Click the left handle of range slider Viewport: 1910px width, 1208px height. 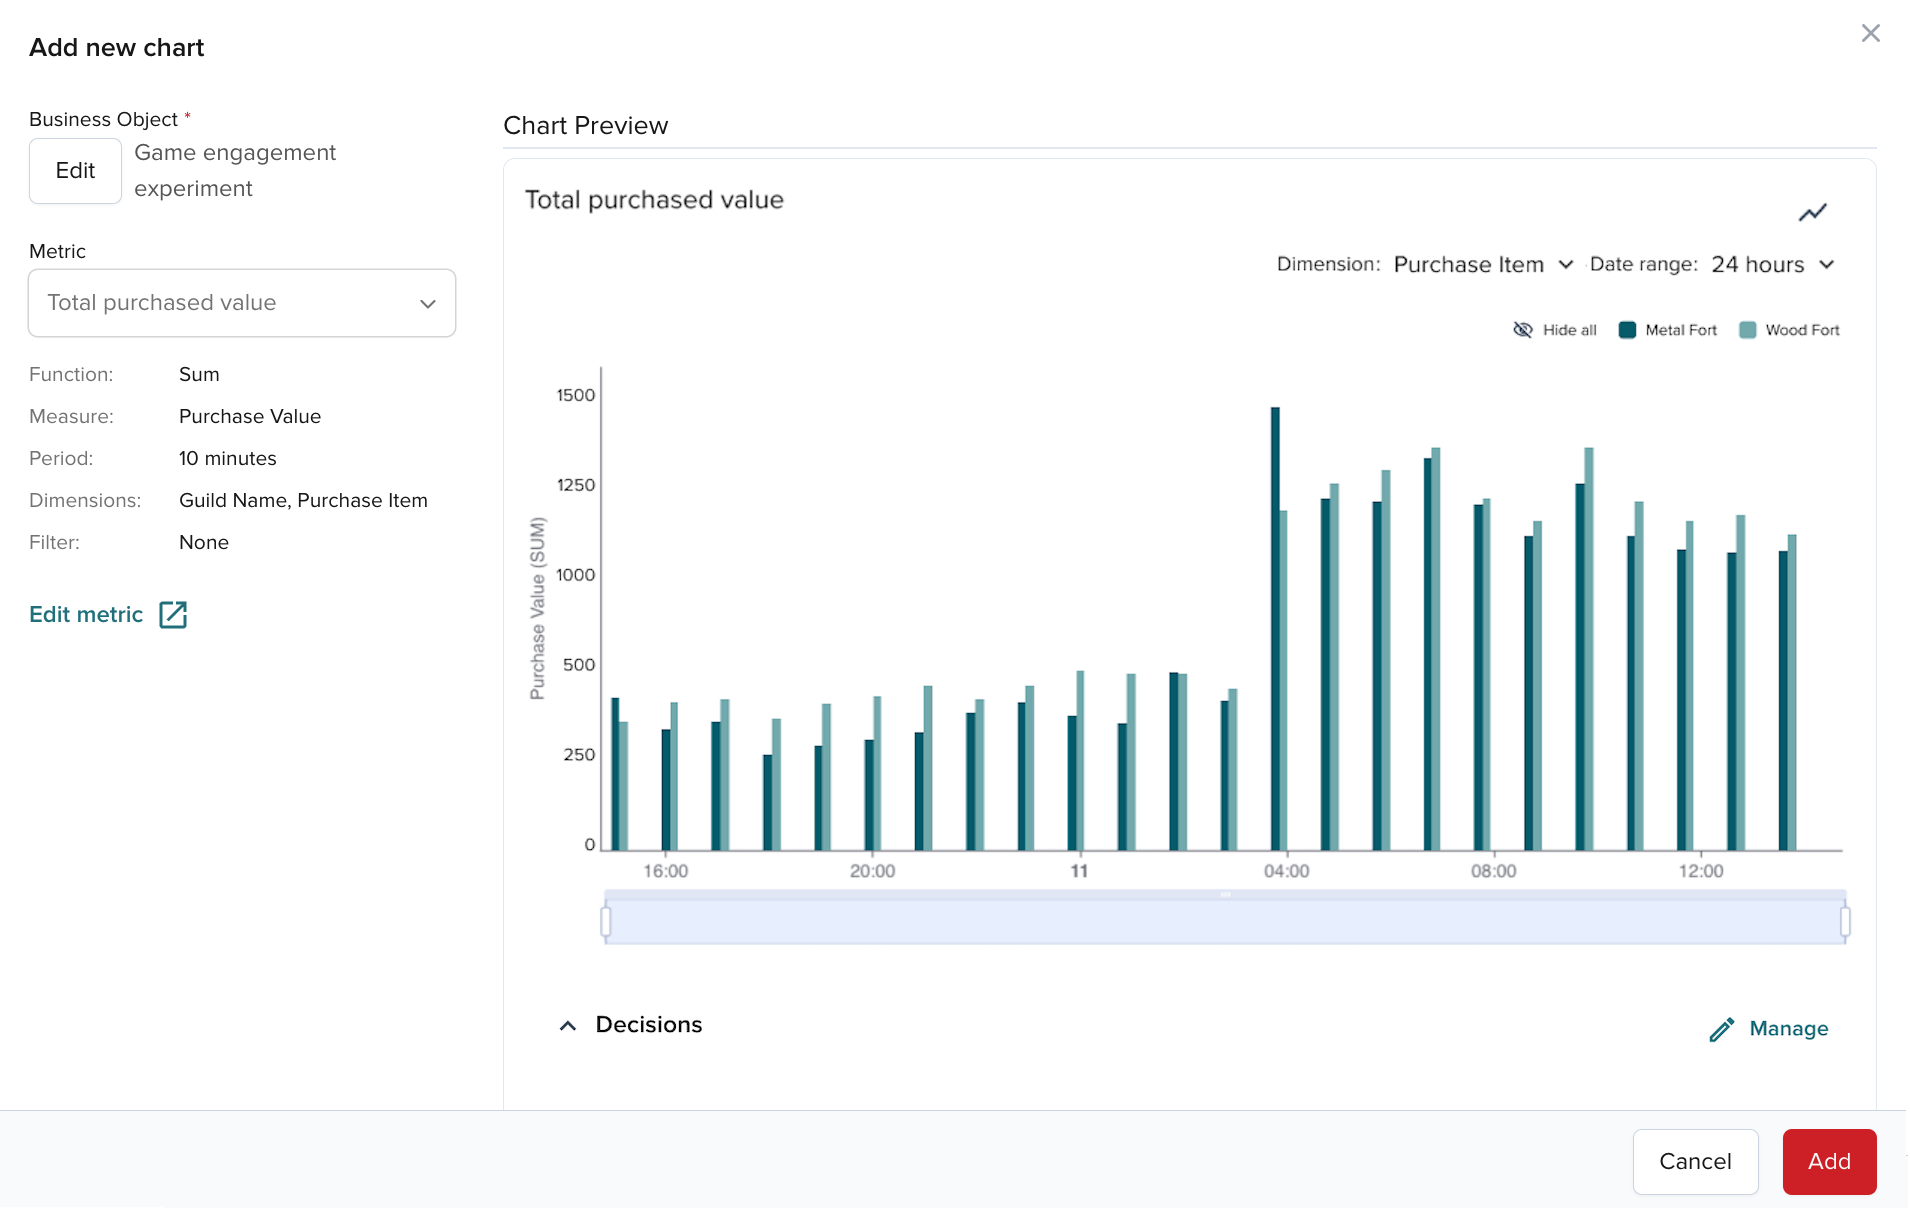click(x=606, y=921)
